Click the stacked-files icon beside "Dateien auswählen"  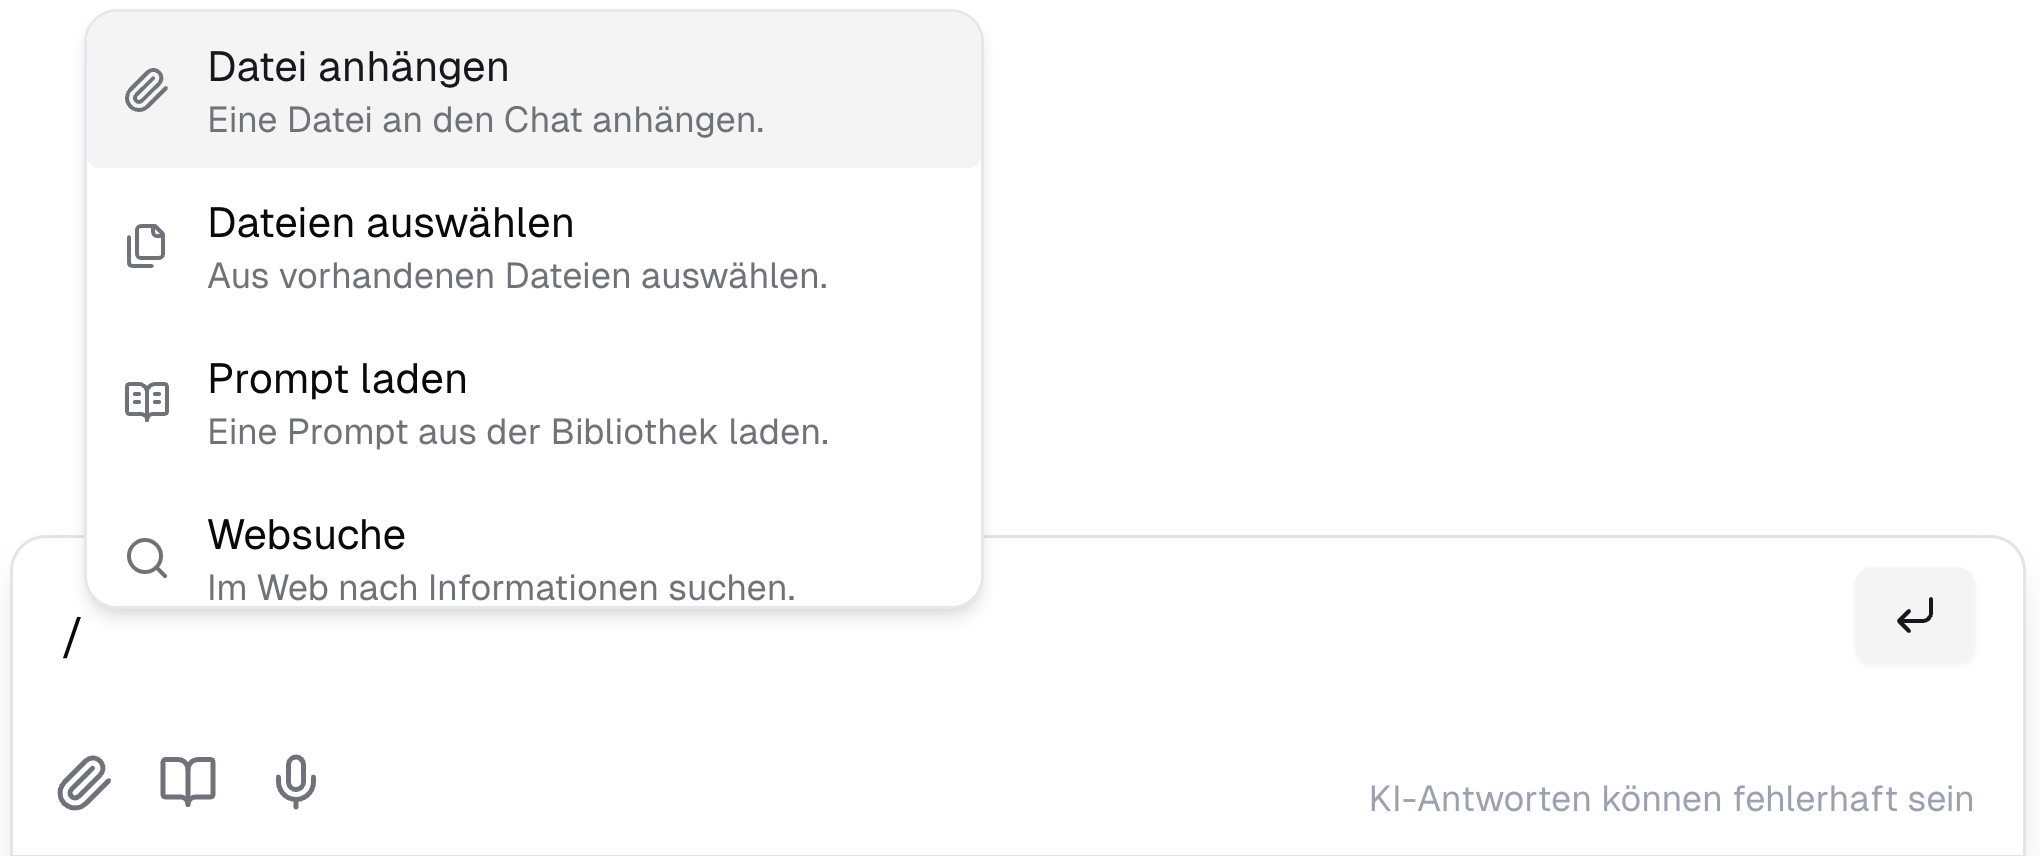[x=146, y=247]
